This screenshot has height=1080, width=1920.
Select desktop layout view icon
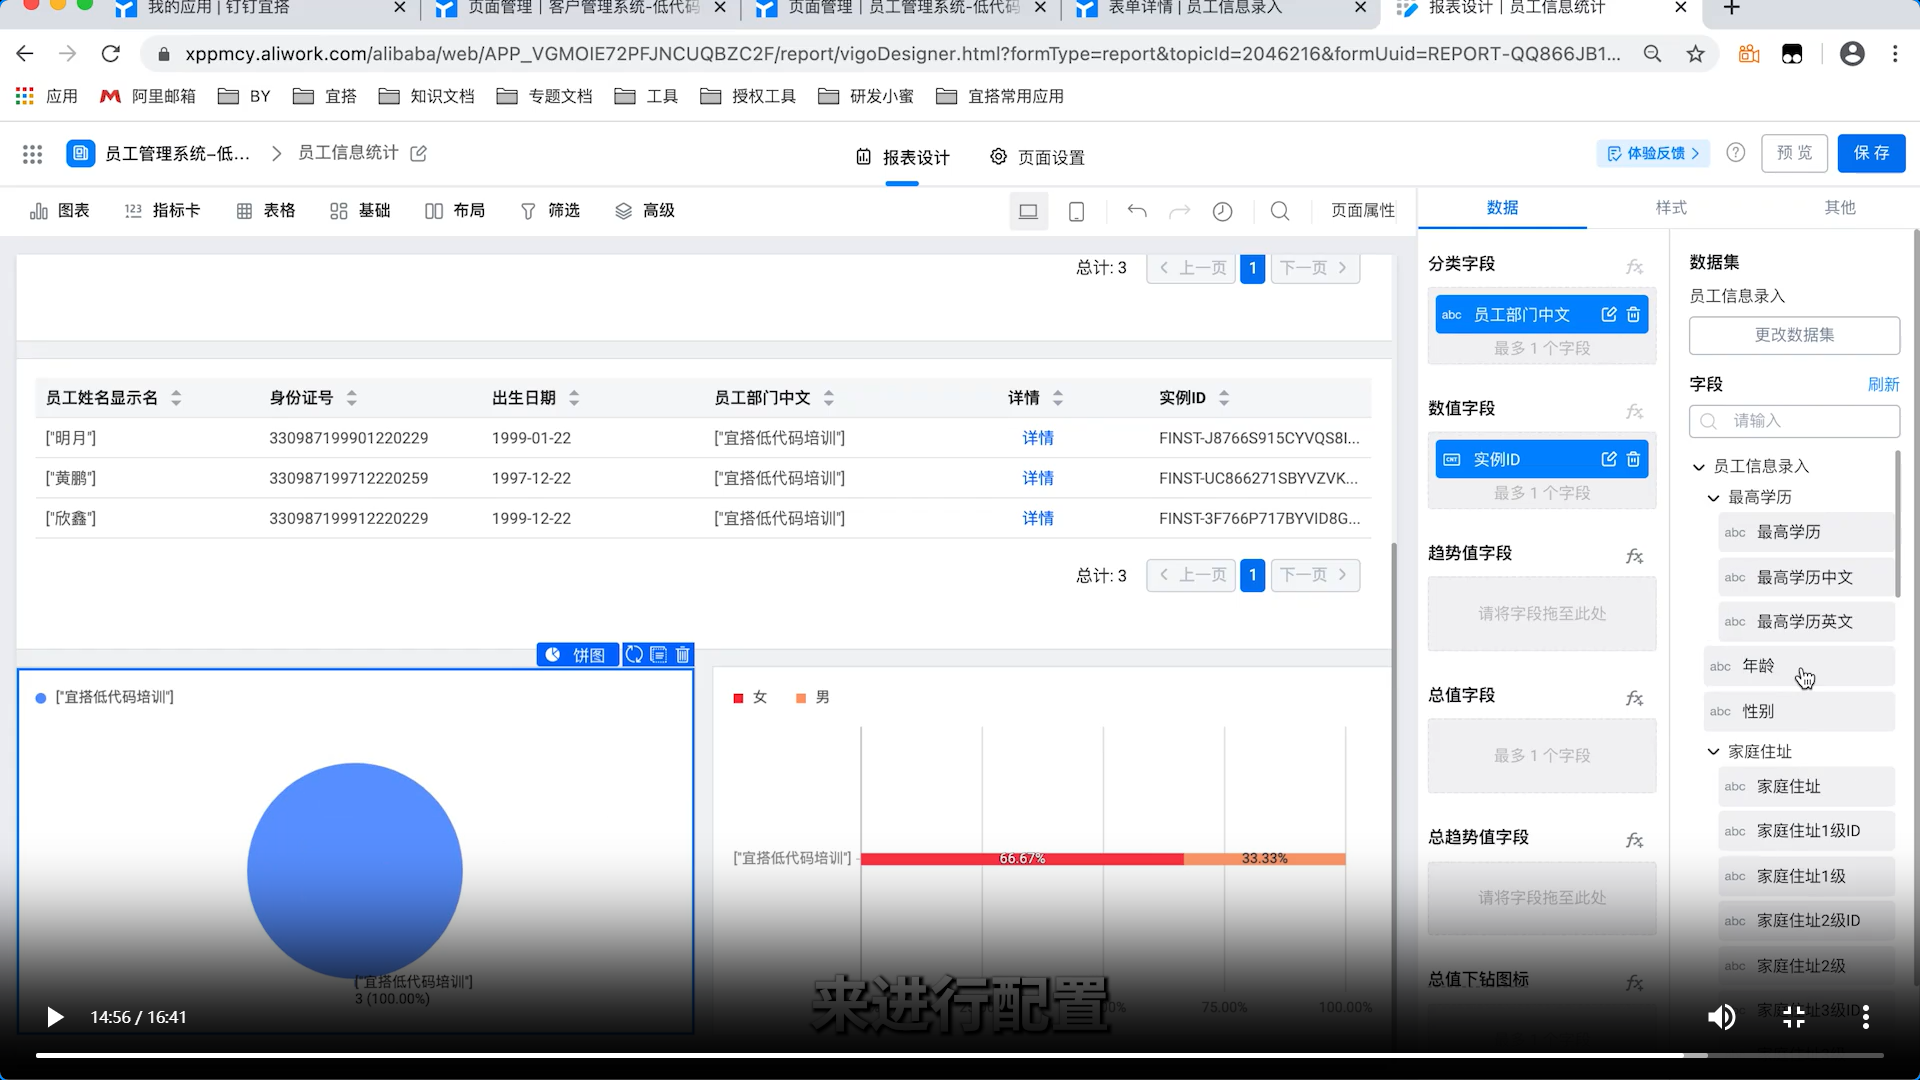1028,211
